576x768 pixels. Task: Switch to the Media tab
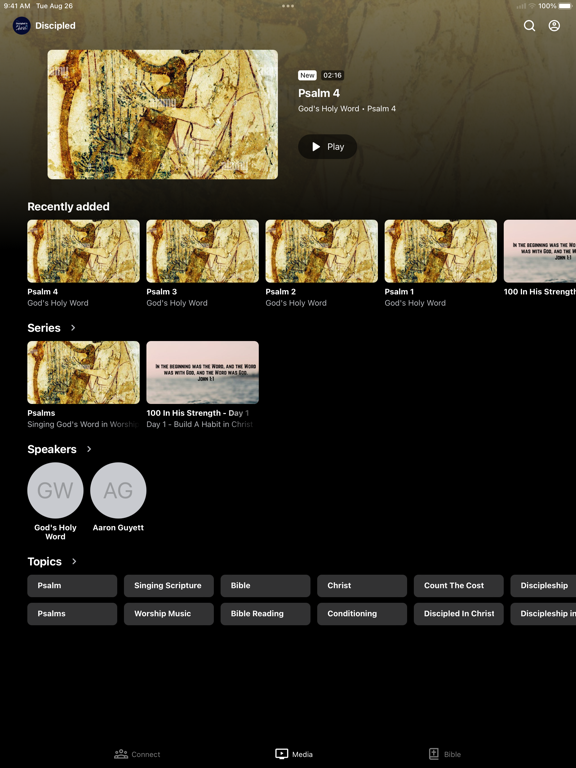(294, 754)
